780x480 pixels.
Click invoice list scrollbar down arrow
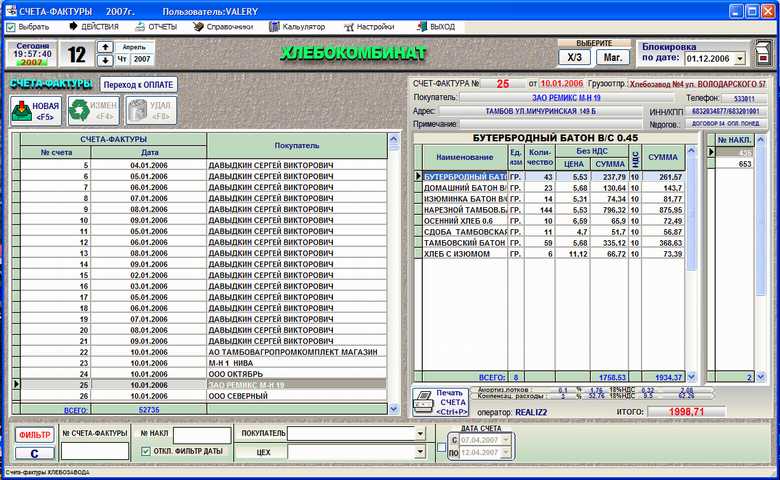pyautogui.click(x=393, y=409)
